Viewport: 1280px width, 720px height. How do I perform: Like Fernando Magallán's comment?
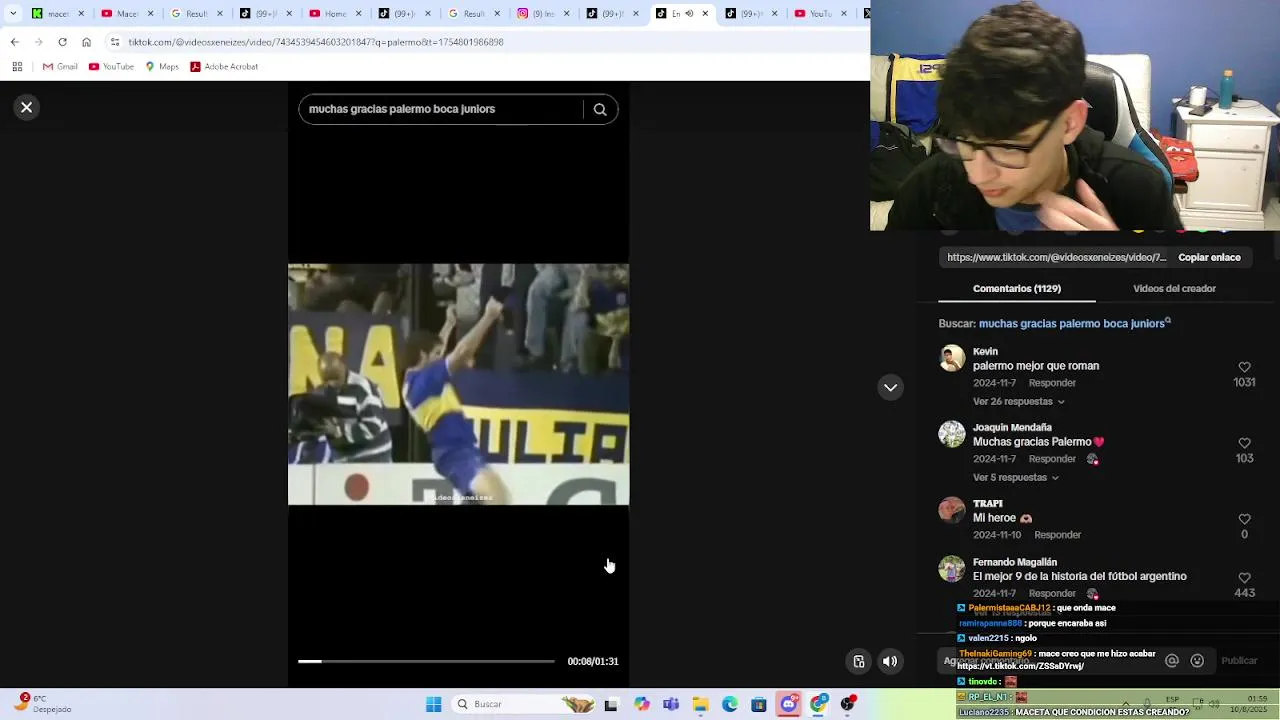[x=1244, y=578]
